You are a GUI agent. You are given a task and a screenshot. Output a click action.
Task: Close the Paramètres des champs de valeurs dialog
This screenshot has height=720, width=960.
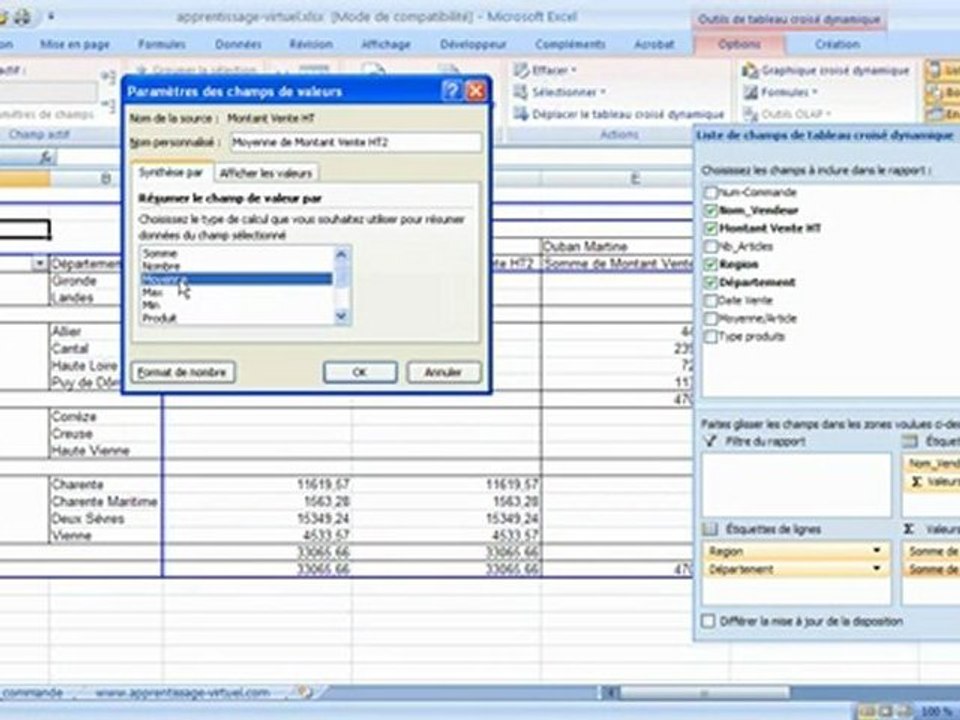pos(476,91)
